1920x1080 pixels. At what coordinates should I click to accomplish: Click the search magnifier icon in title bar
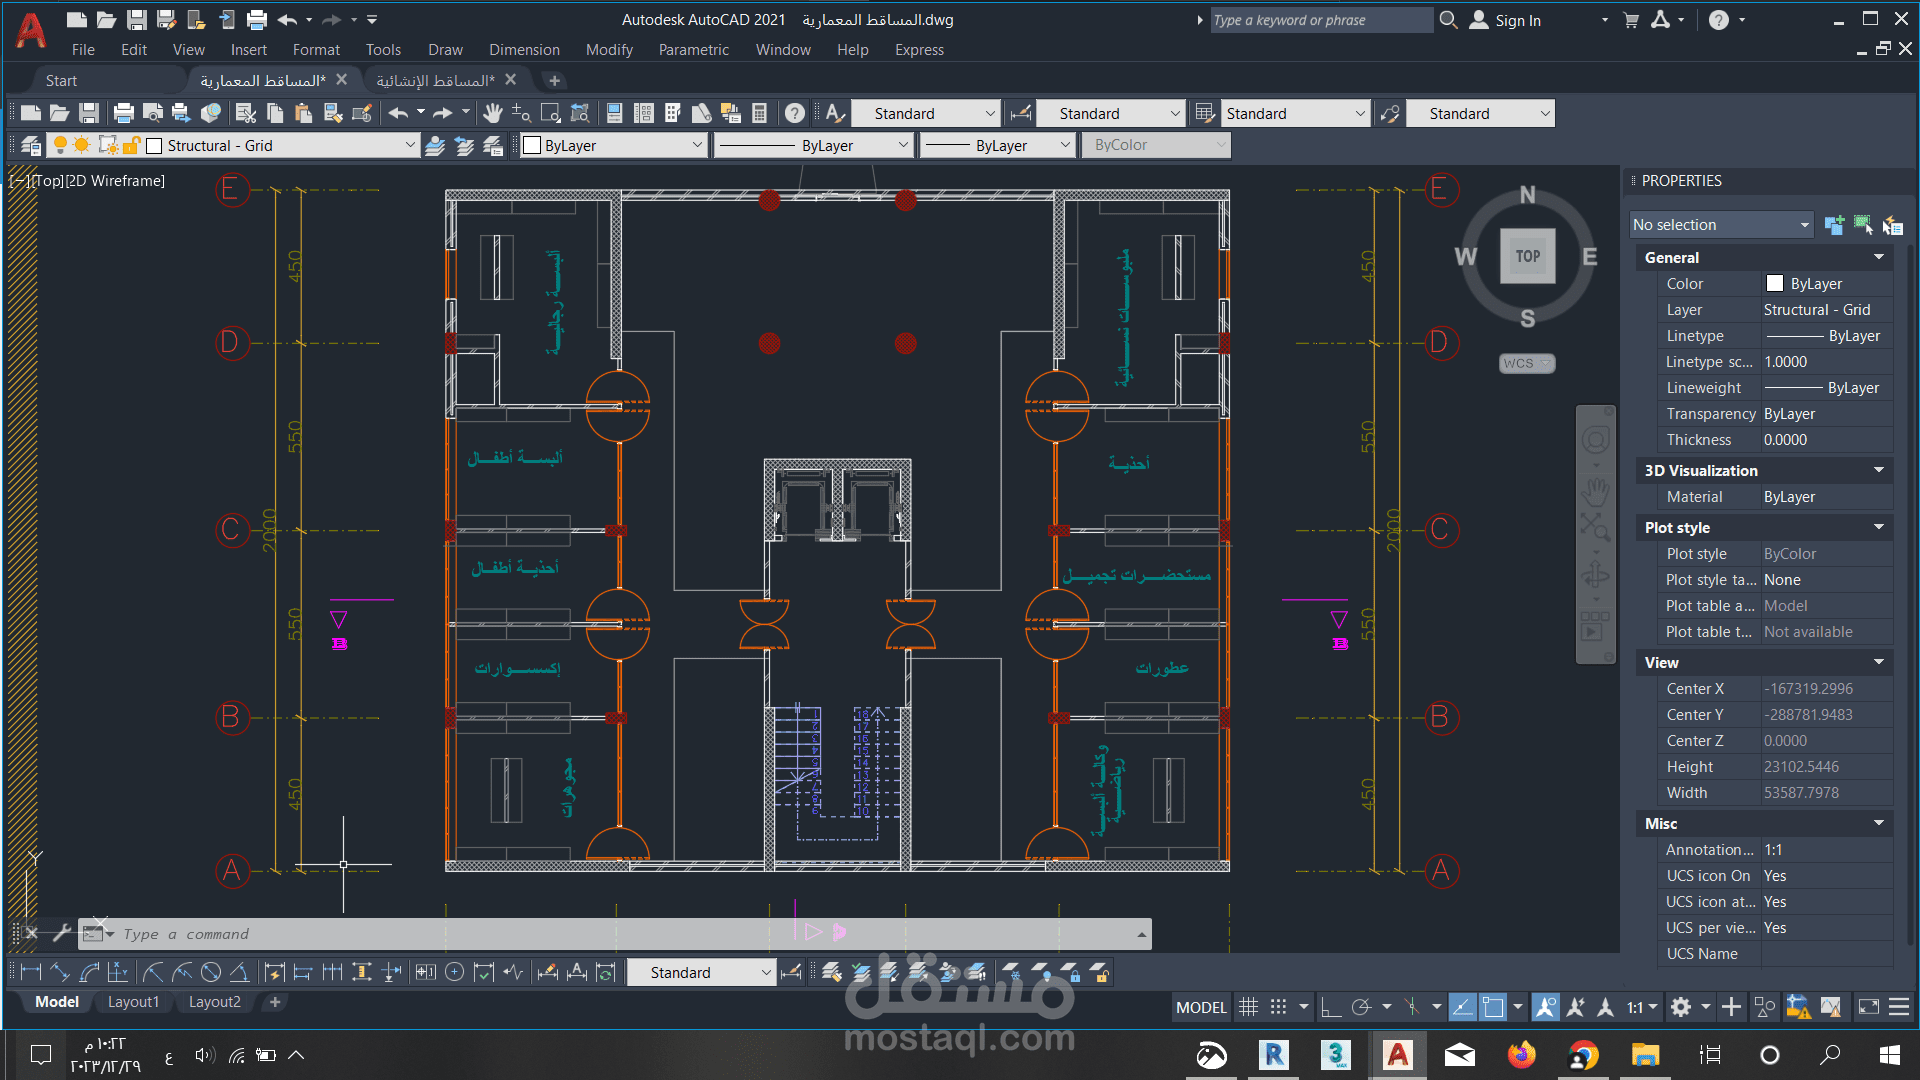point(1448,20)
